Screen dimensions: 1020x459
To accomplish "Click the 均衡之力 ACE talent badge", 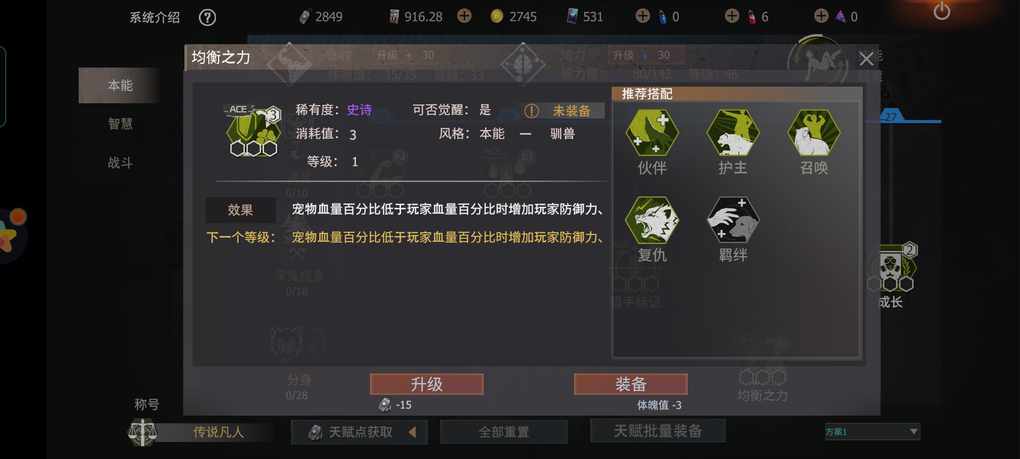I will point(253,131).
